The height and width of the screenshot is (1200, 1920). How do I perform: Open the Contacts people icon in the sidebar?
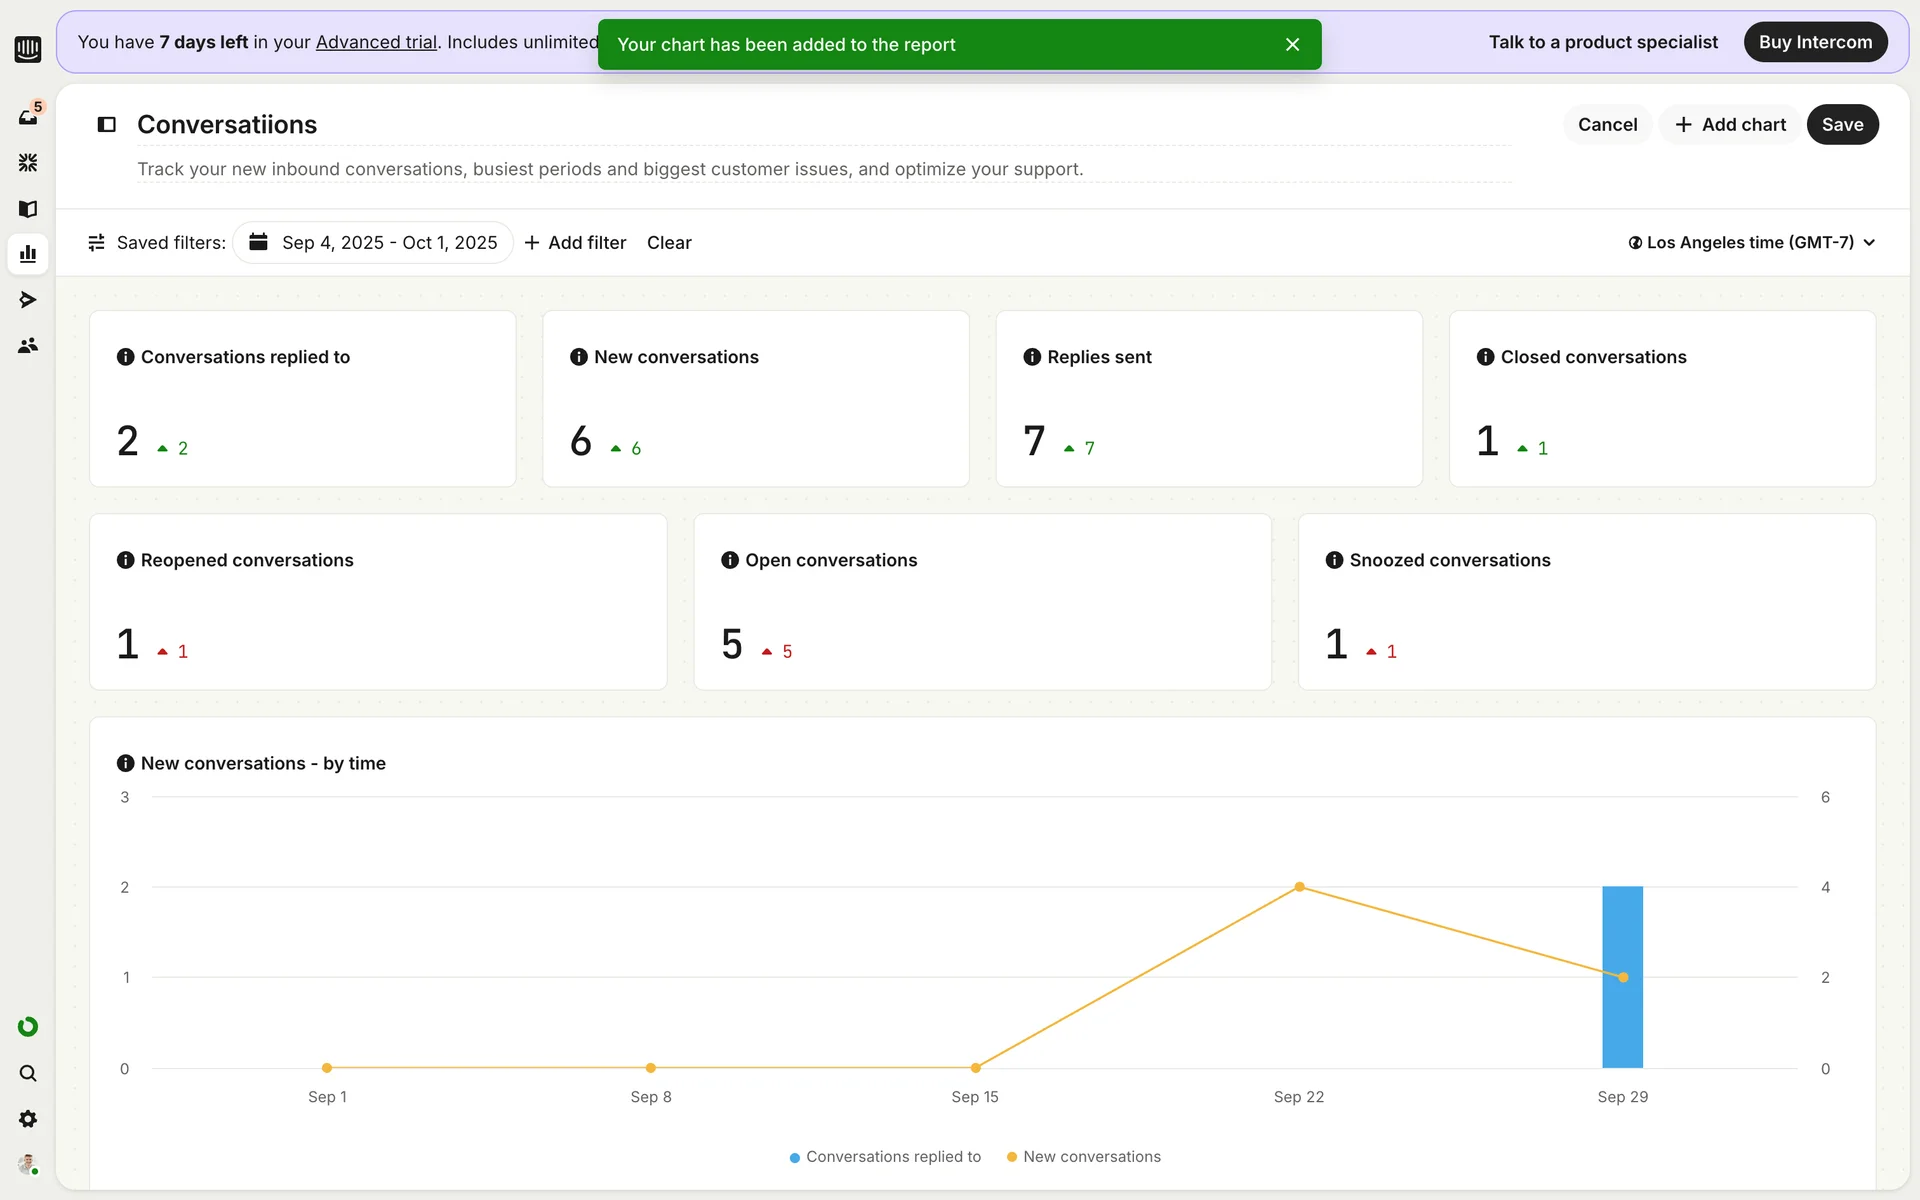click(x=28, y=346)
